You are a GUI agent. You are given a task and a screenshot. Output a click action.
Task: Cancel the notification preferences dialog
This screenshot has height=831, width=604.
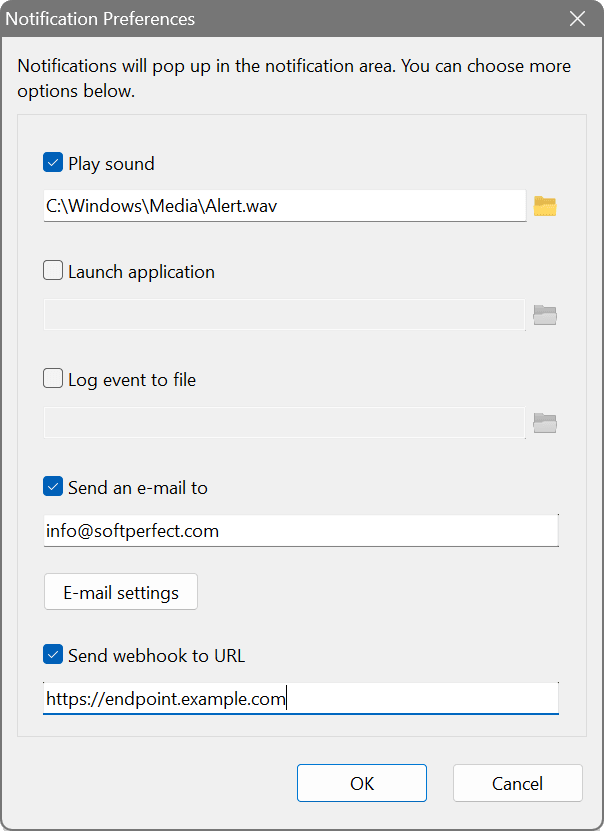coord(517,783)
